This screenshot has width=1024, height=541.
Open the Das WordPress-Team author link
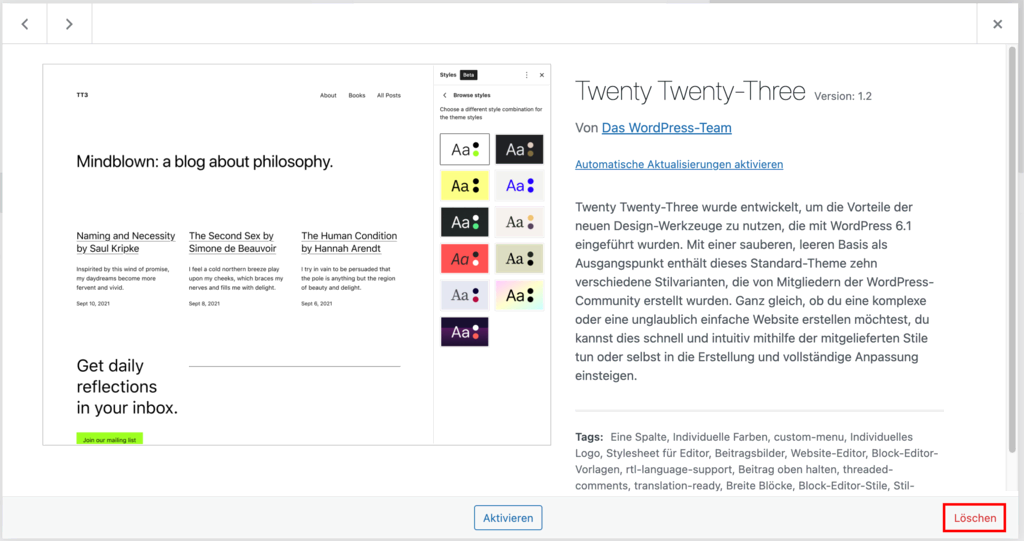[x=666, y=128]
